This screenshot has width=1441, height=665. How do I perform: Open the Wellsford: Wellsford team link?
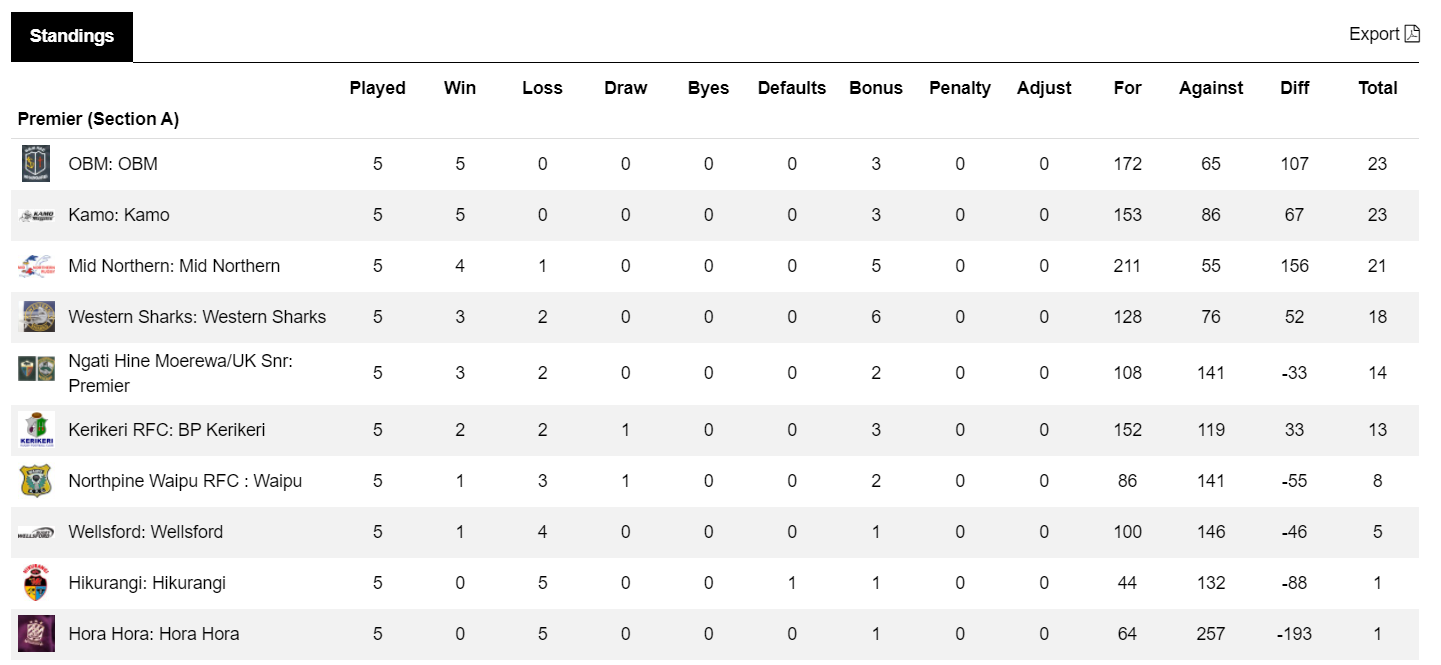146,532
